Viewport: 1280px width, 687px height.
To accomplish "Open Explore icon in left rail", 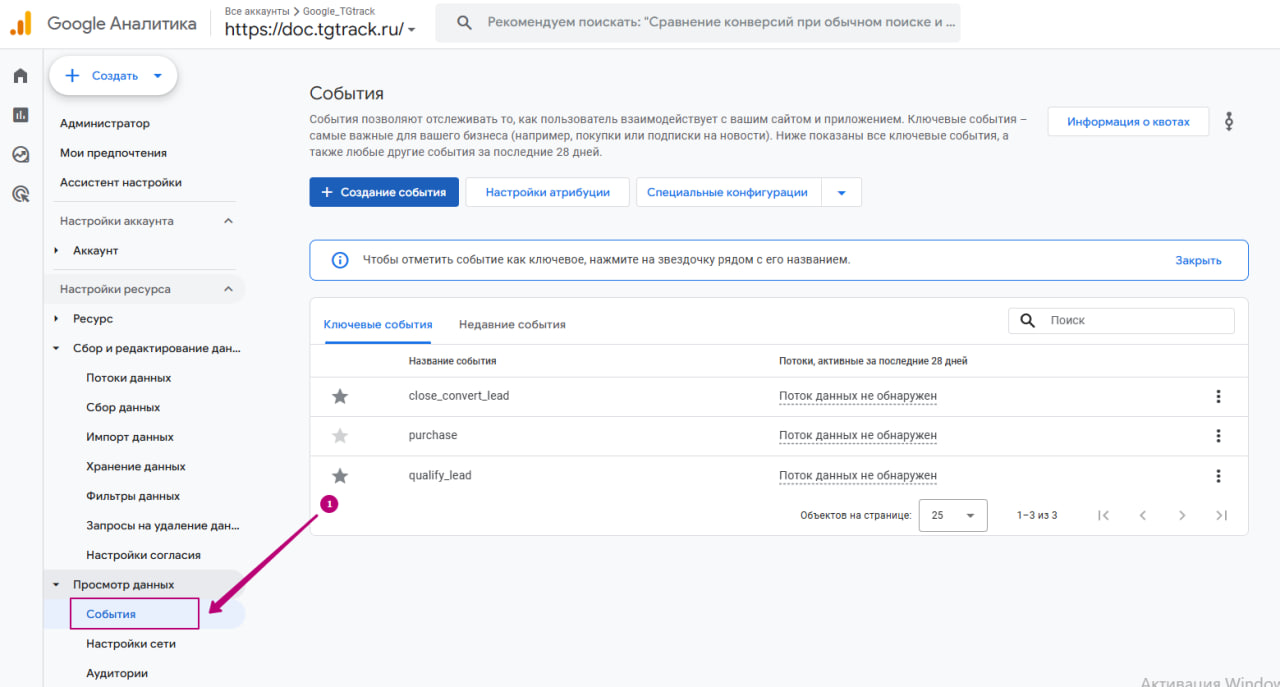I will pos(20,154).
